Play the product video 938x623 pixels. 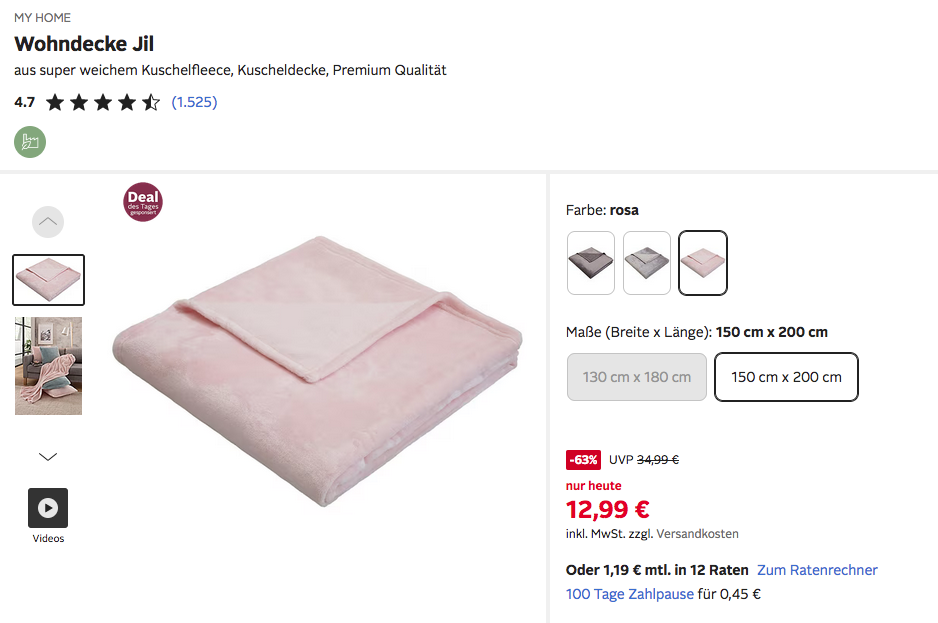coord(48,508)
